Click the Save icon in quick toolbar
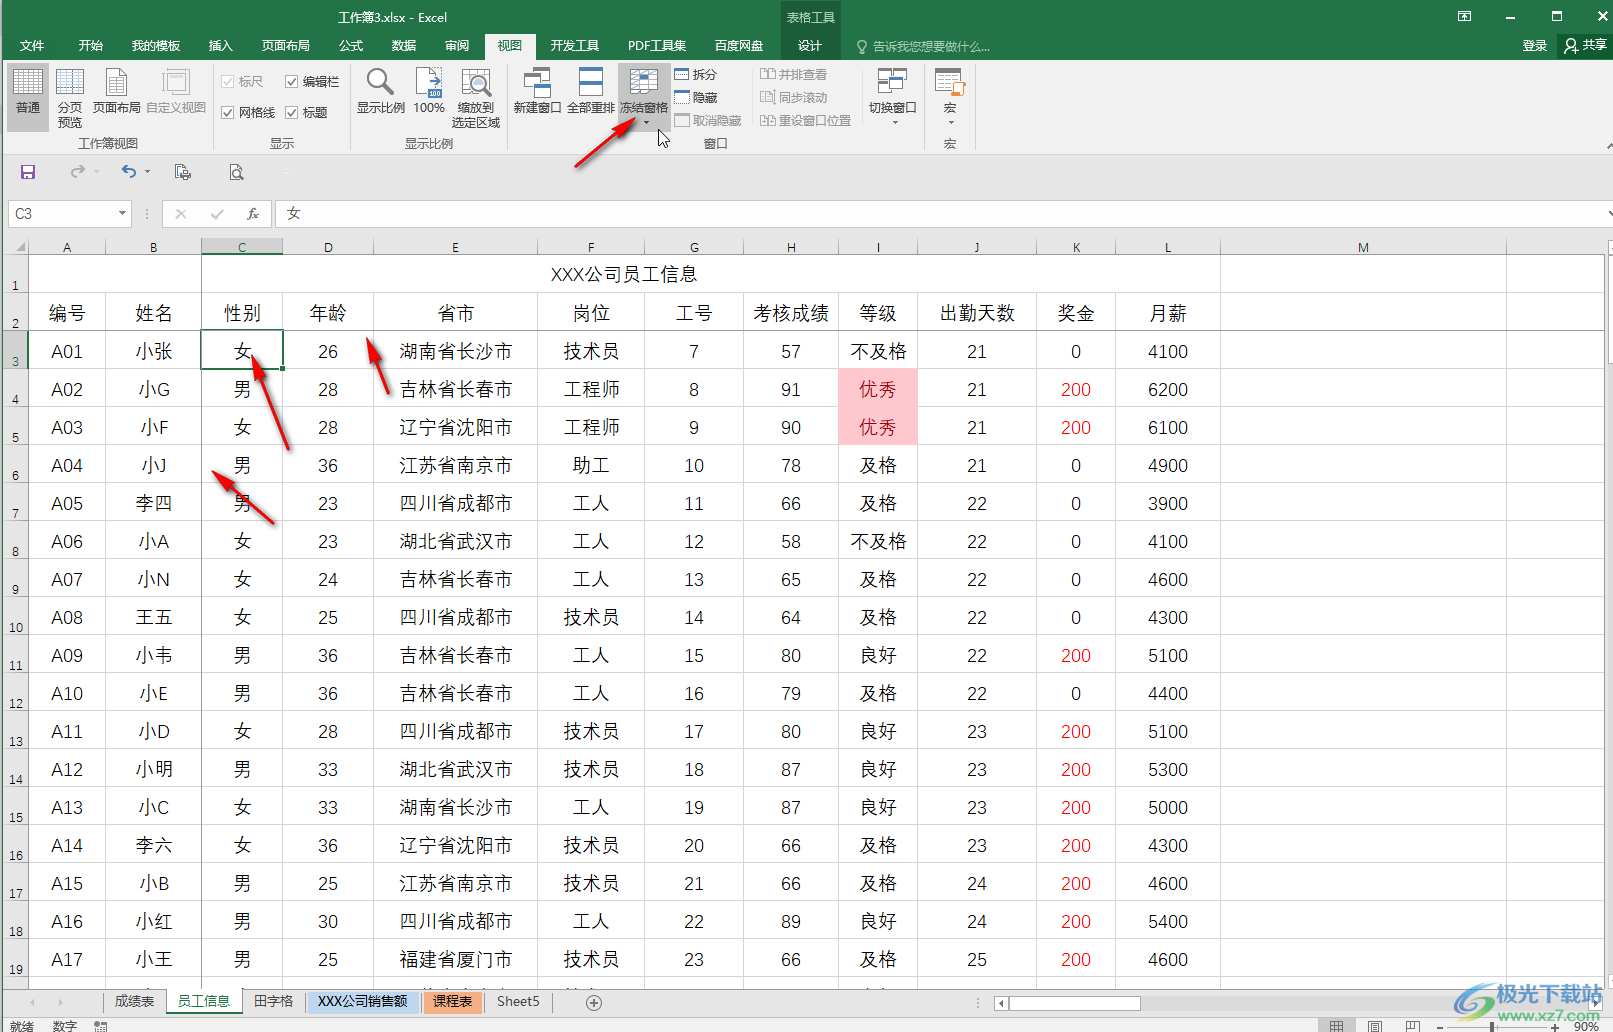1613x1032 pixels. coord(28,172)
